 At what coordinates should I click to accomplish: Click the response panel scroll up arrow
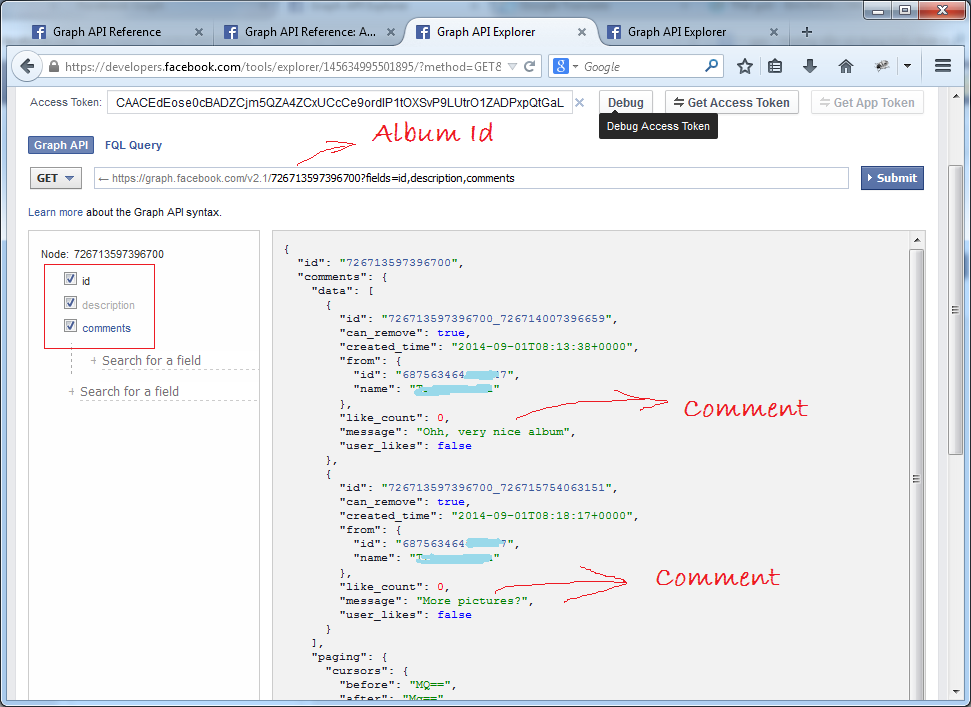coord(917,240)
